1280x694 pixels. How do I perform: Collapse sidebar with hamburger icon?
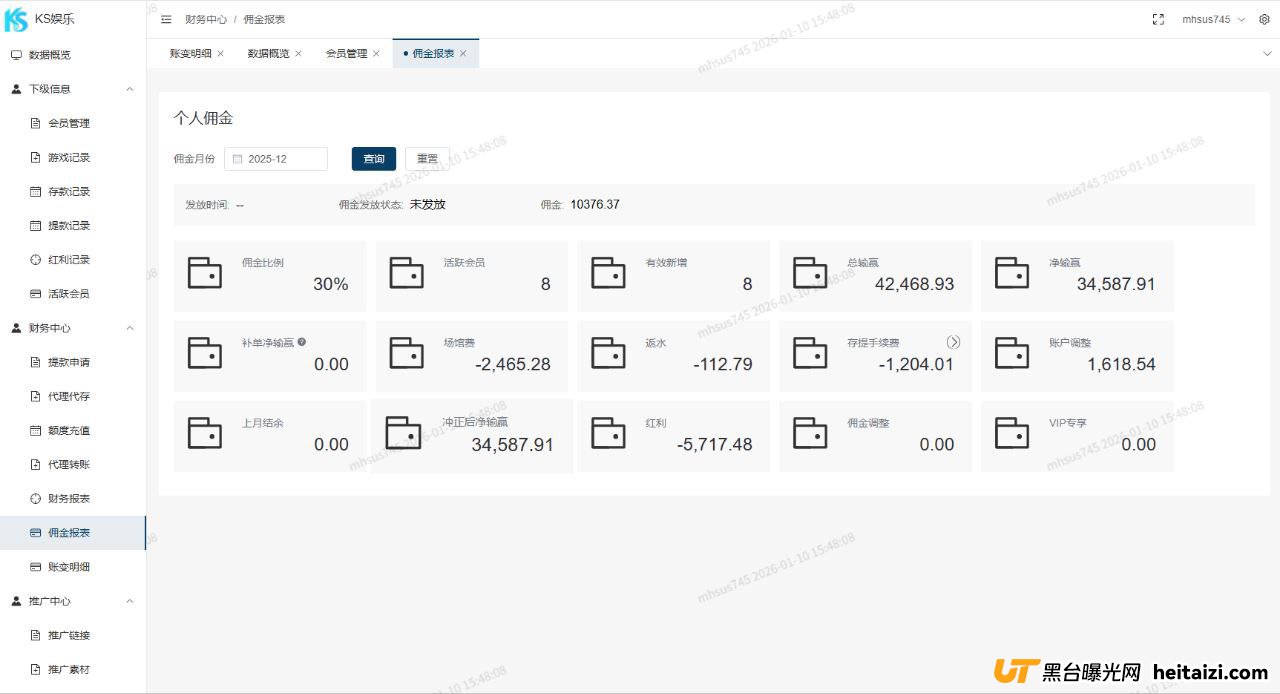pyautogui.click(x=166, y=19)
